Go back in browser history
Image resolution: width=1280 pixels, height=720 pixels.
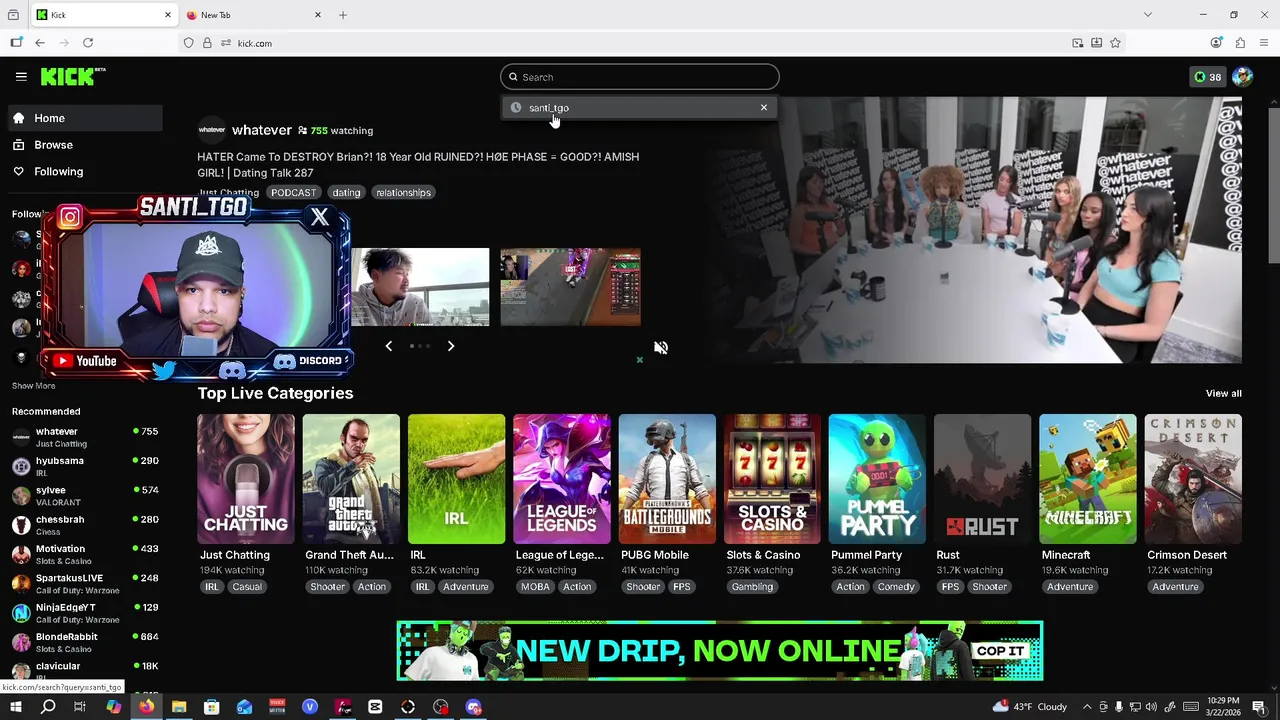pos(40,43)
